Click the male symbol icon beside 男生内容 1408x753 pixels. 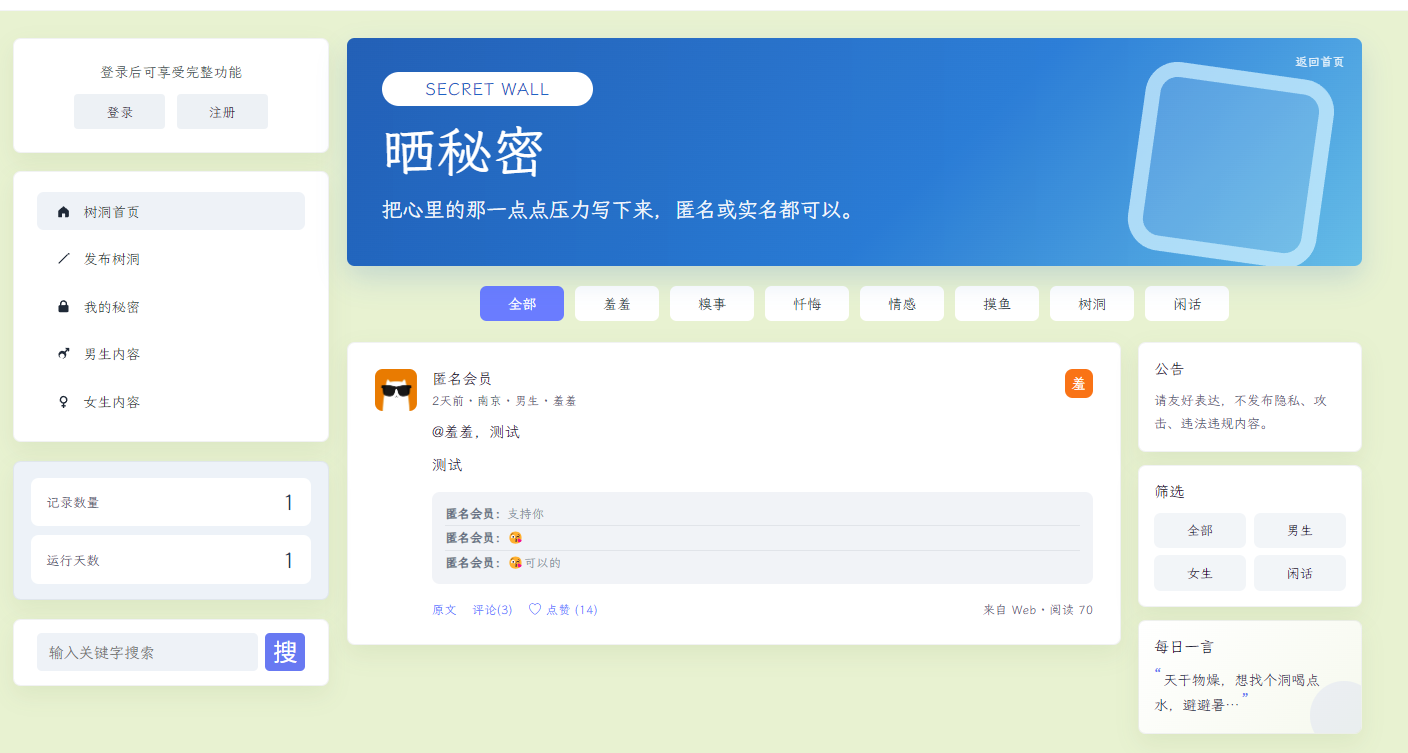click(x=64, y=354)
